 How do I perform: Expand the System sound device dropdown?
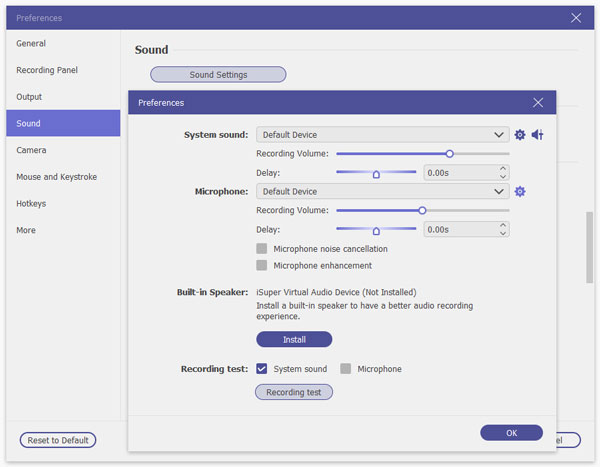[x=500, y=135]
